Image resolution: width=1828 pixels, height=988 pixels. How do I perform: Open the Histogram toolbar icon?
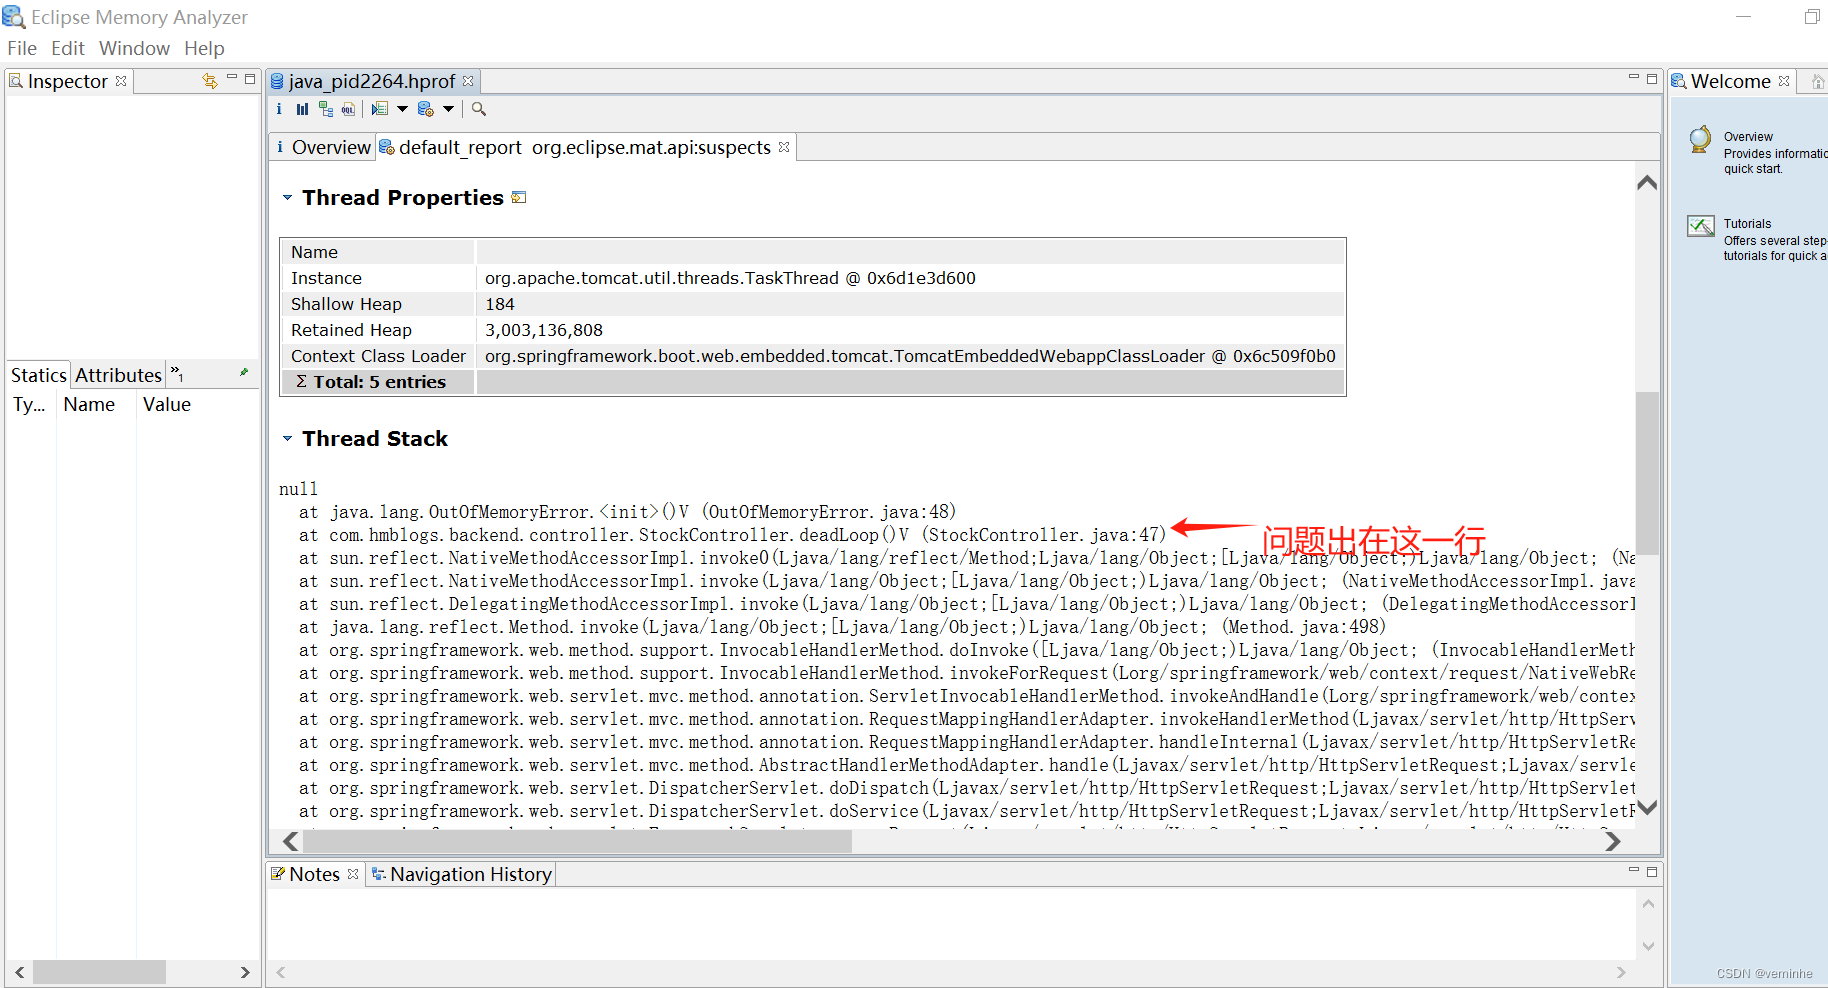pos(302,109)
